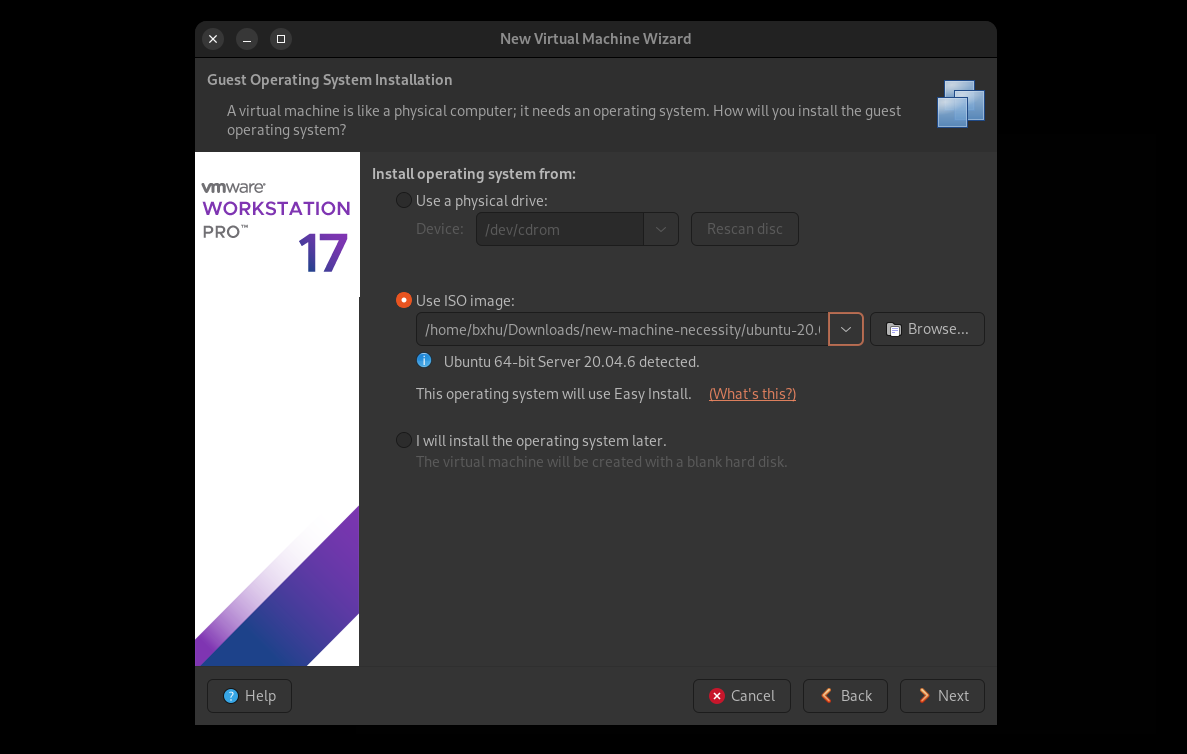Click the VMware Workstation Pro 17 logo

(x=276, y=225)
